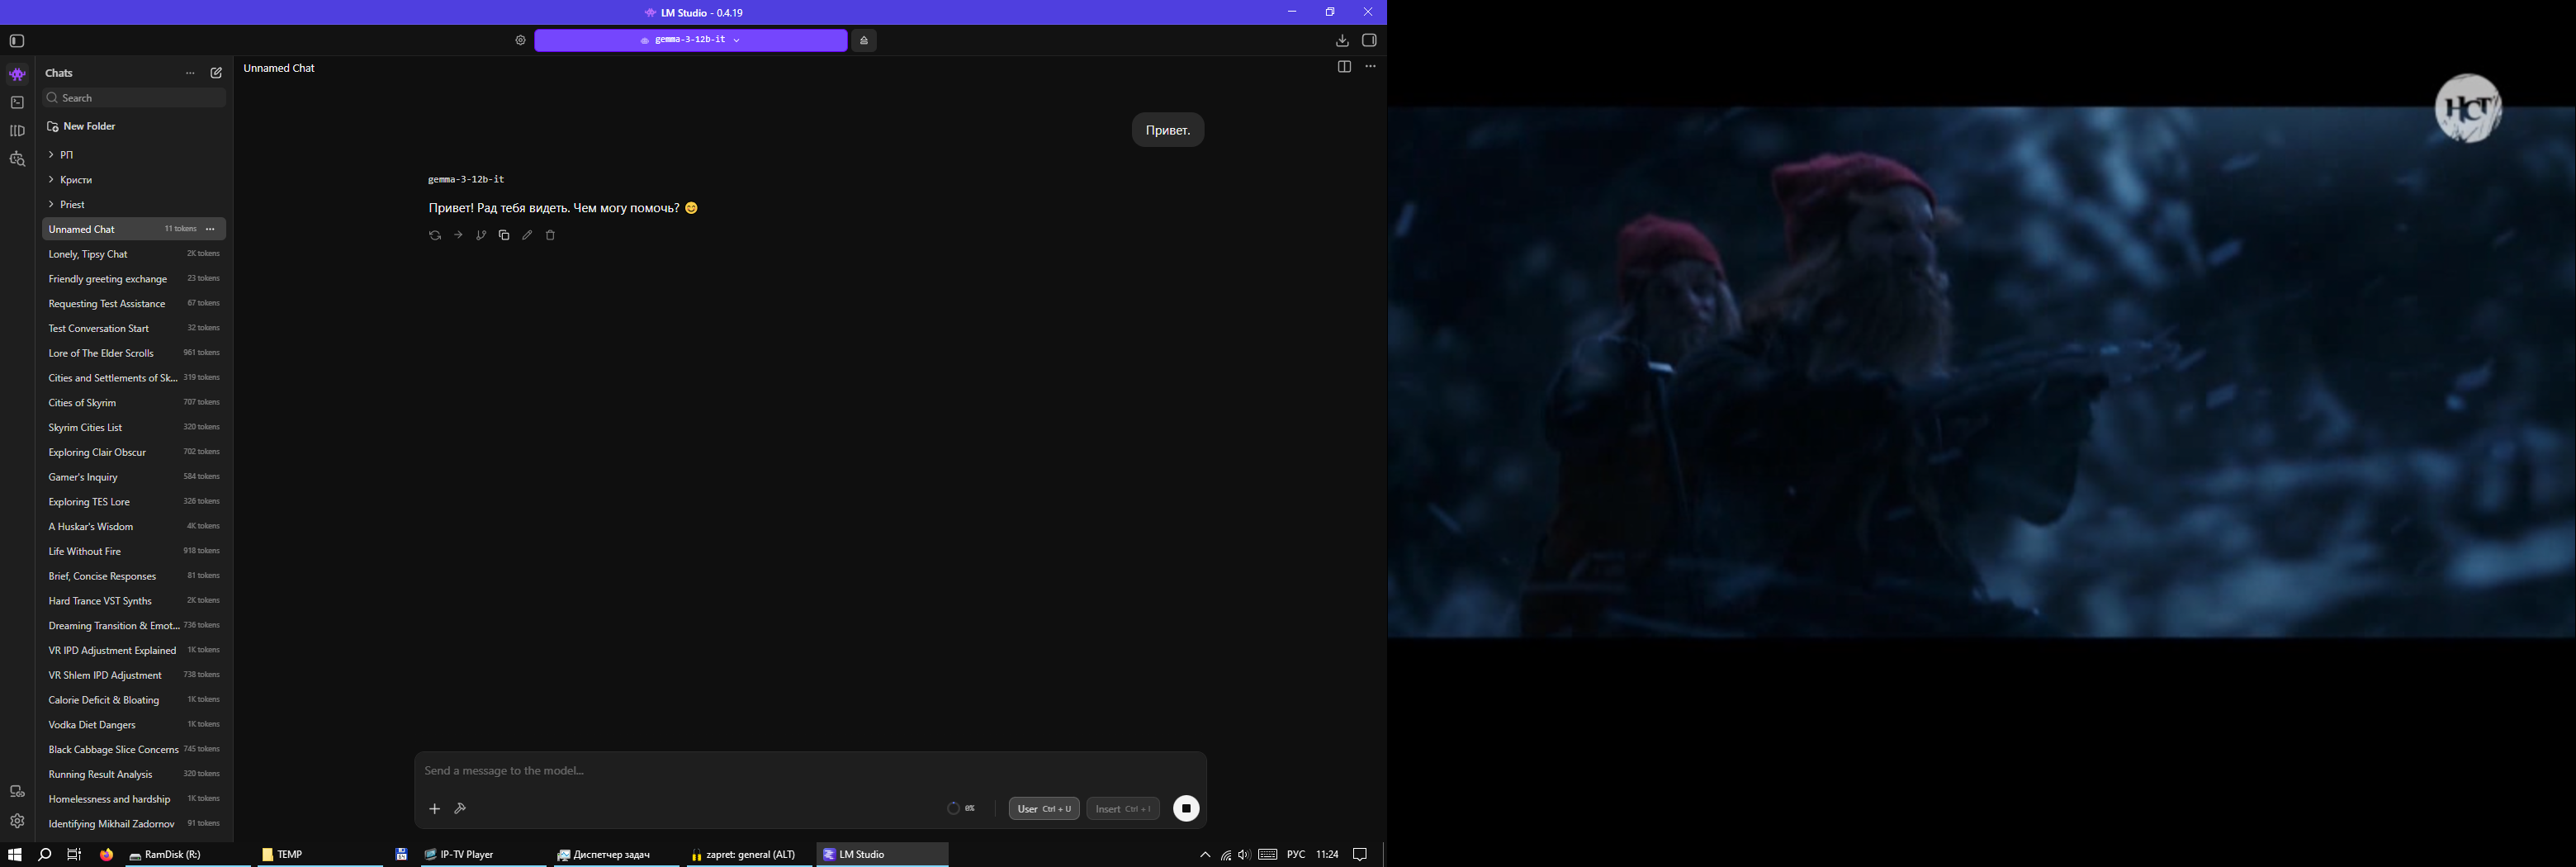Viewport: 2576px width, 867px height.
Task: Open the Running Result Analysis chat
Action: [134, 775]
